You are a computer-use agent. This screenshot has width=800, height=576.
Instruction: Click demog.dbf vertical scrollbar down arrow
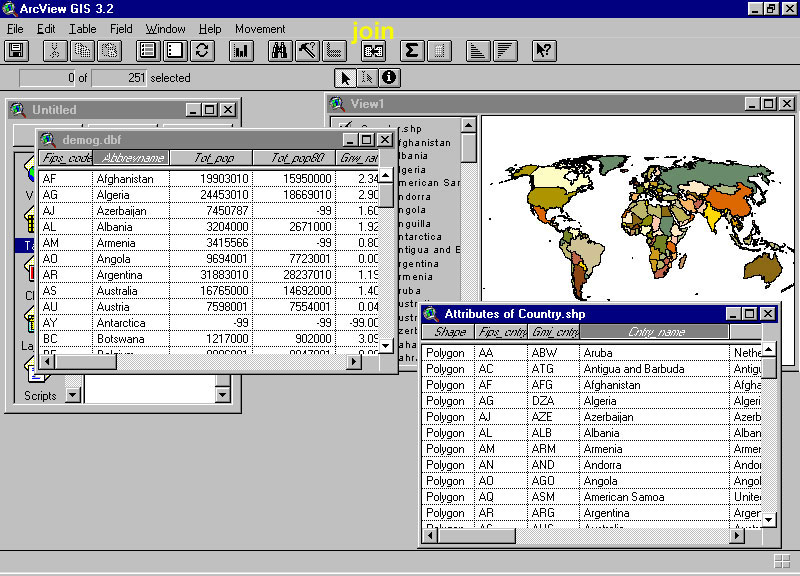click(x=386, y=346)
